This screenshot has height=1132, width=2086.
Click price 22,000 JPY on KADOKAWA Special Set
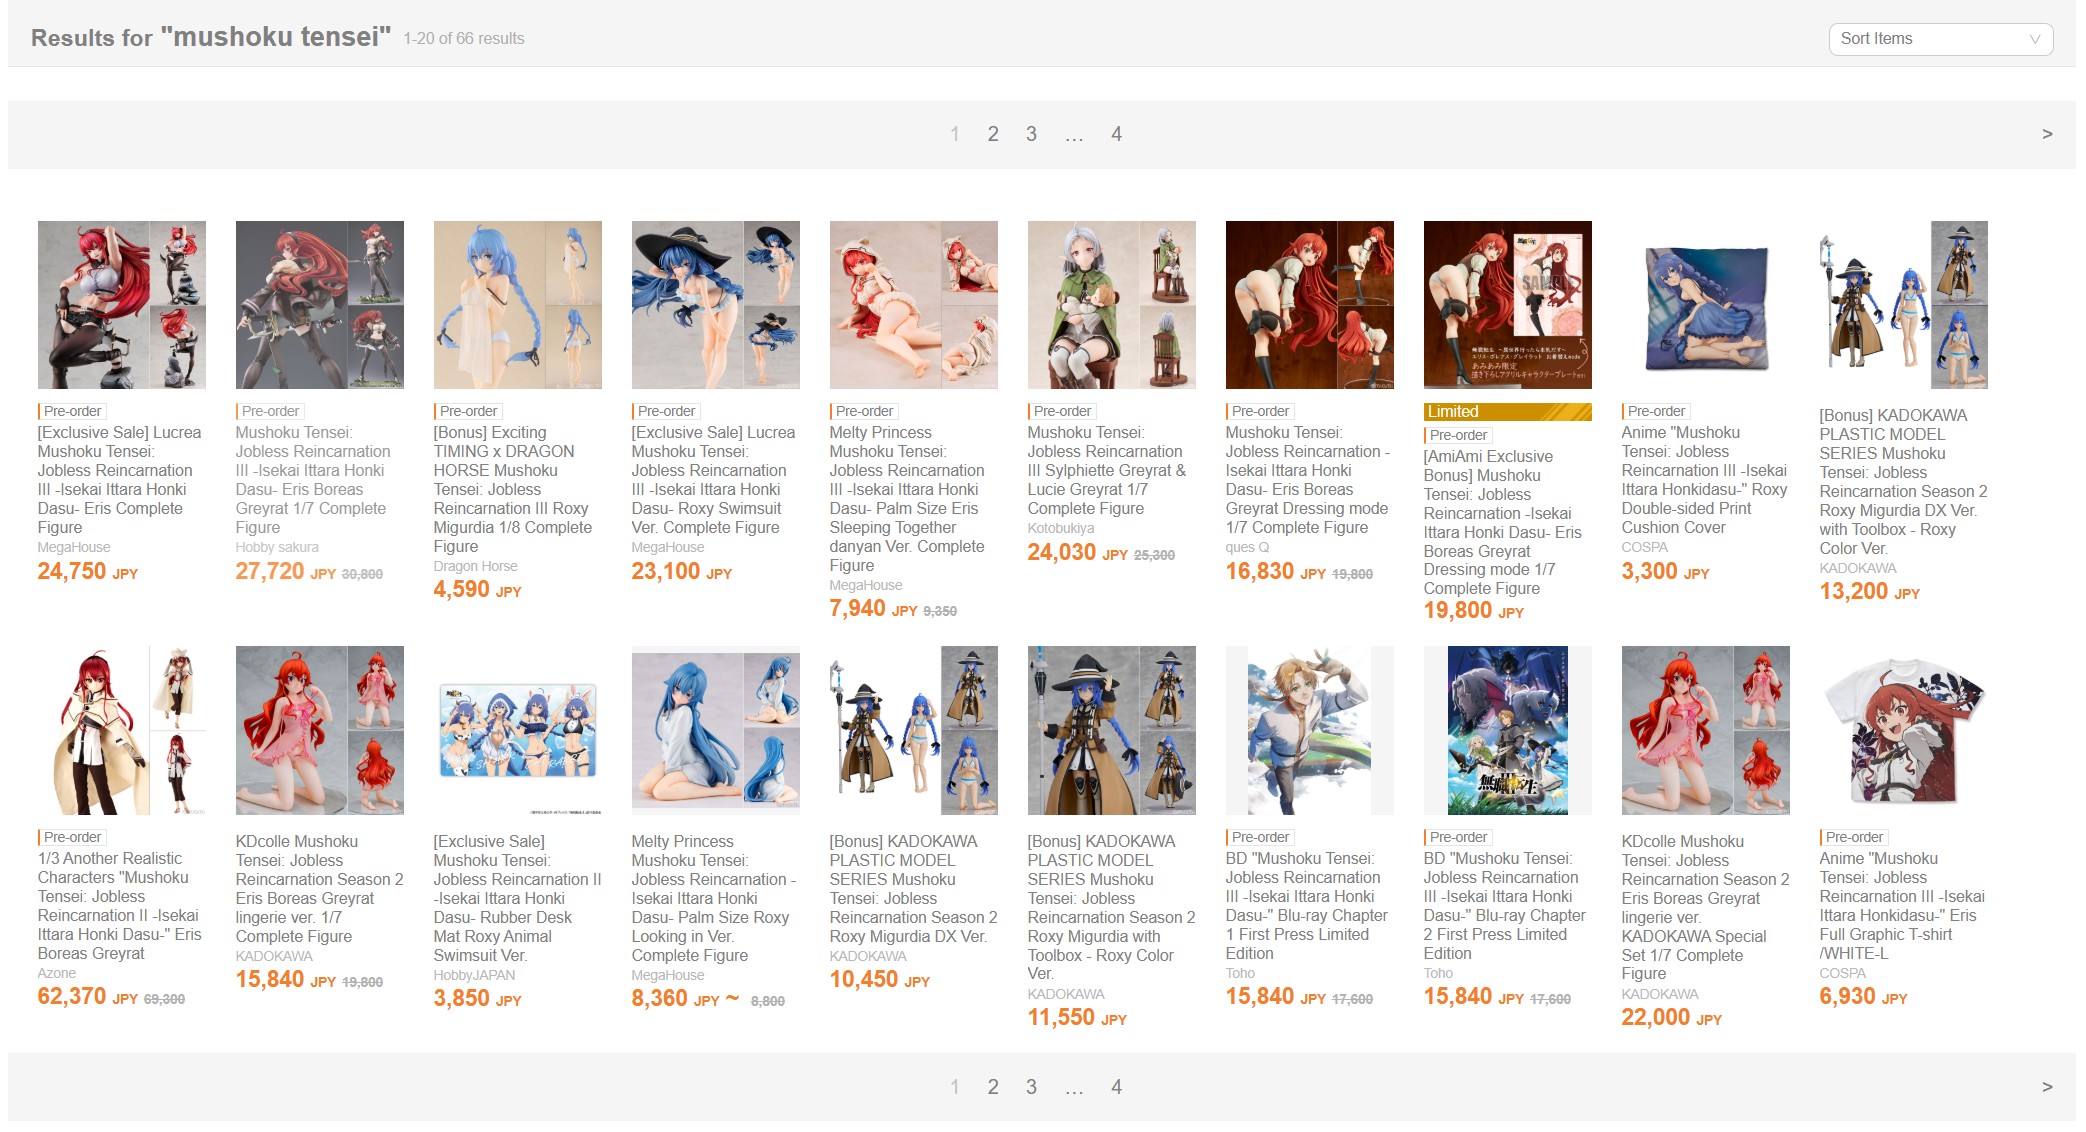(1672, 1018)
